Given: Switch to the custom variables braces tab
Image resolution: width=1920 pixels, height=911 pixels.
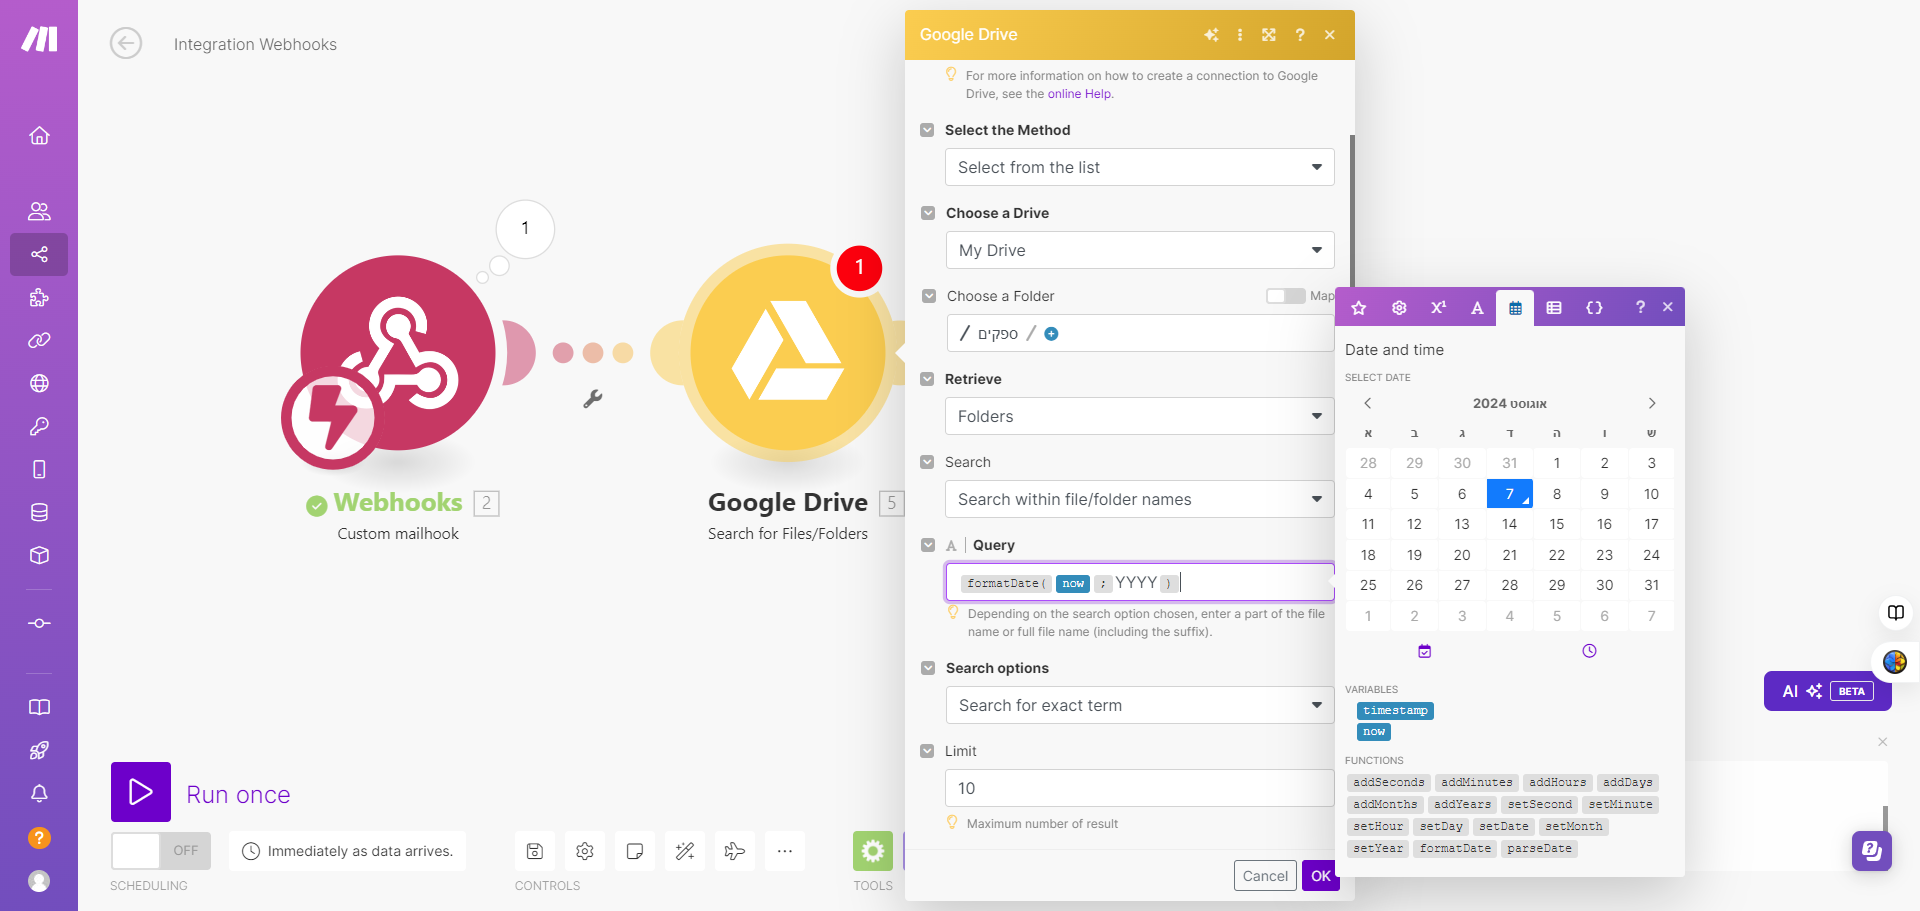Looking at the screenshot, I should [x=1594, y=308].
